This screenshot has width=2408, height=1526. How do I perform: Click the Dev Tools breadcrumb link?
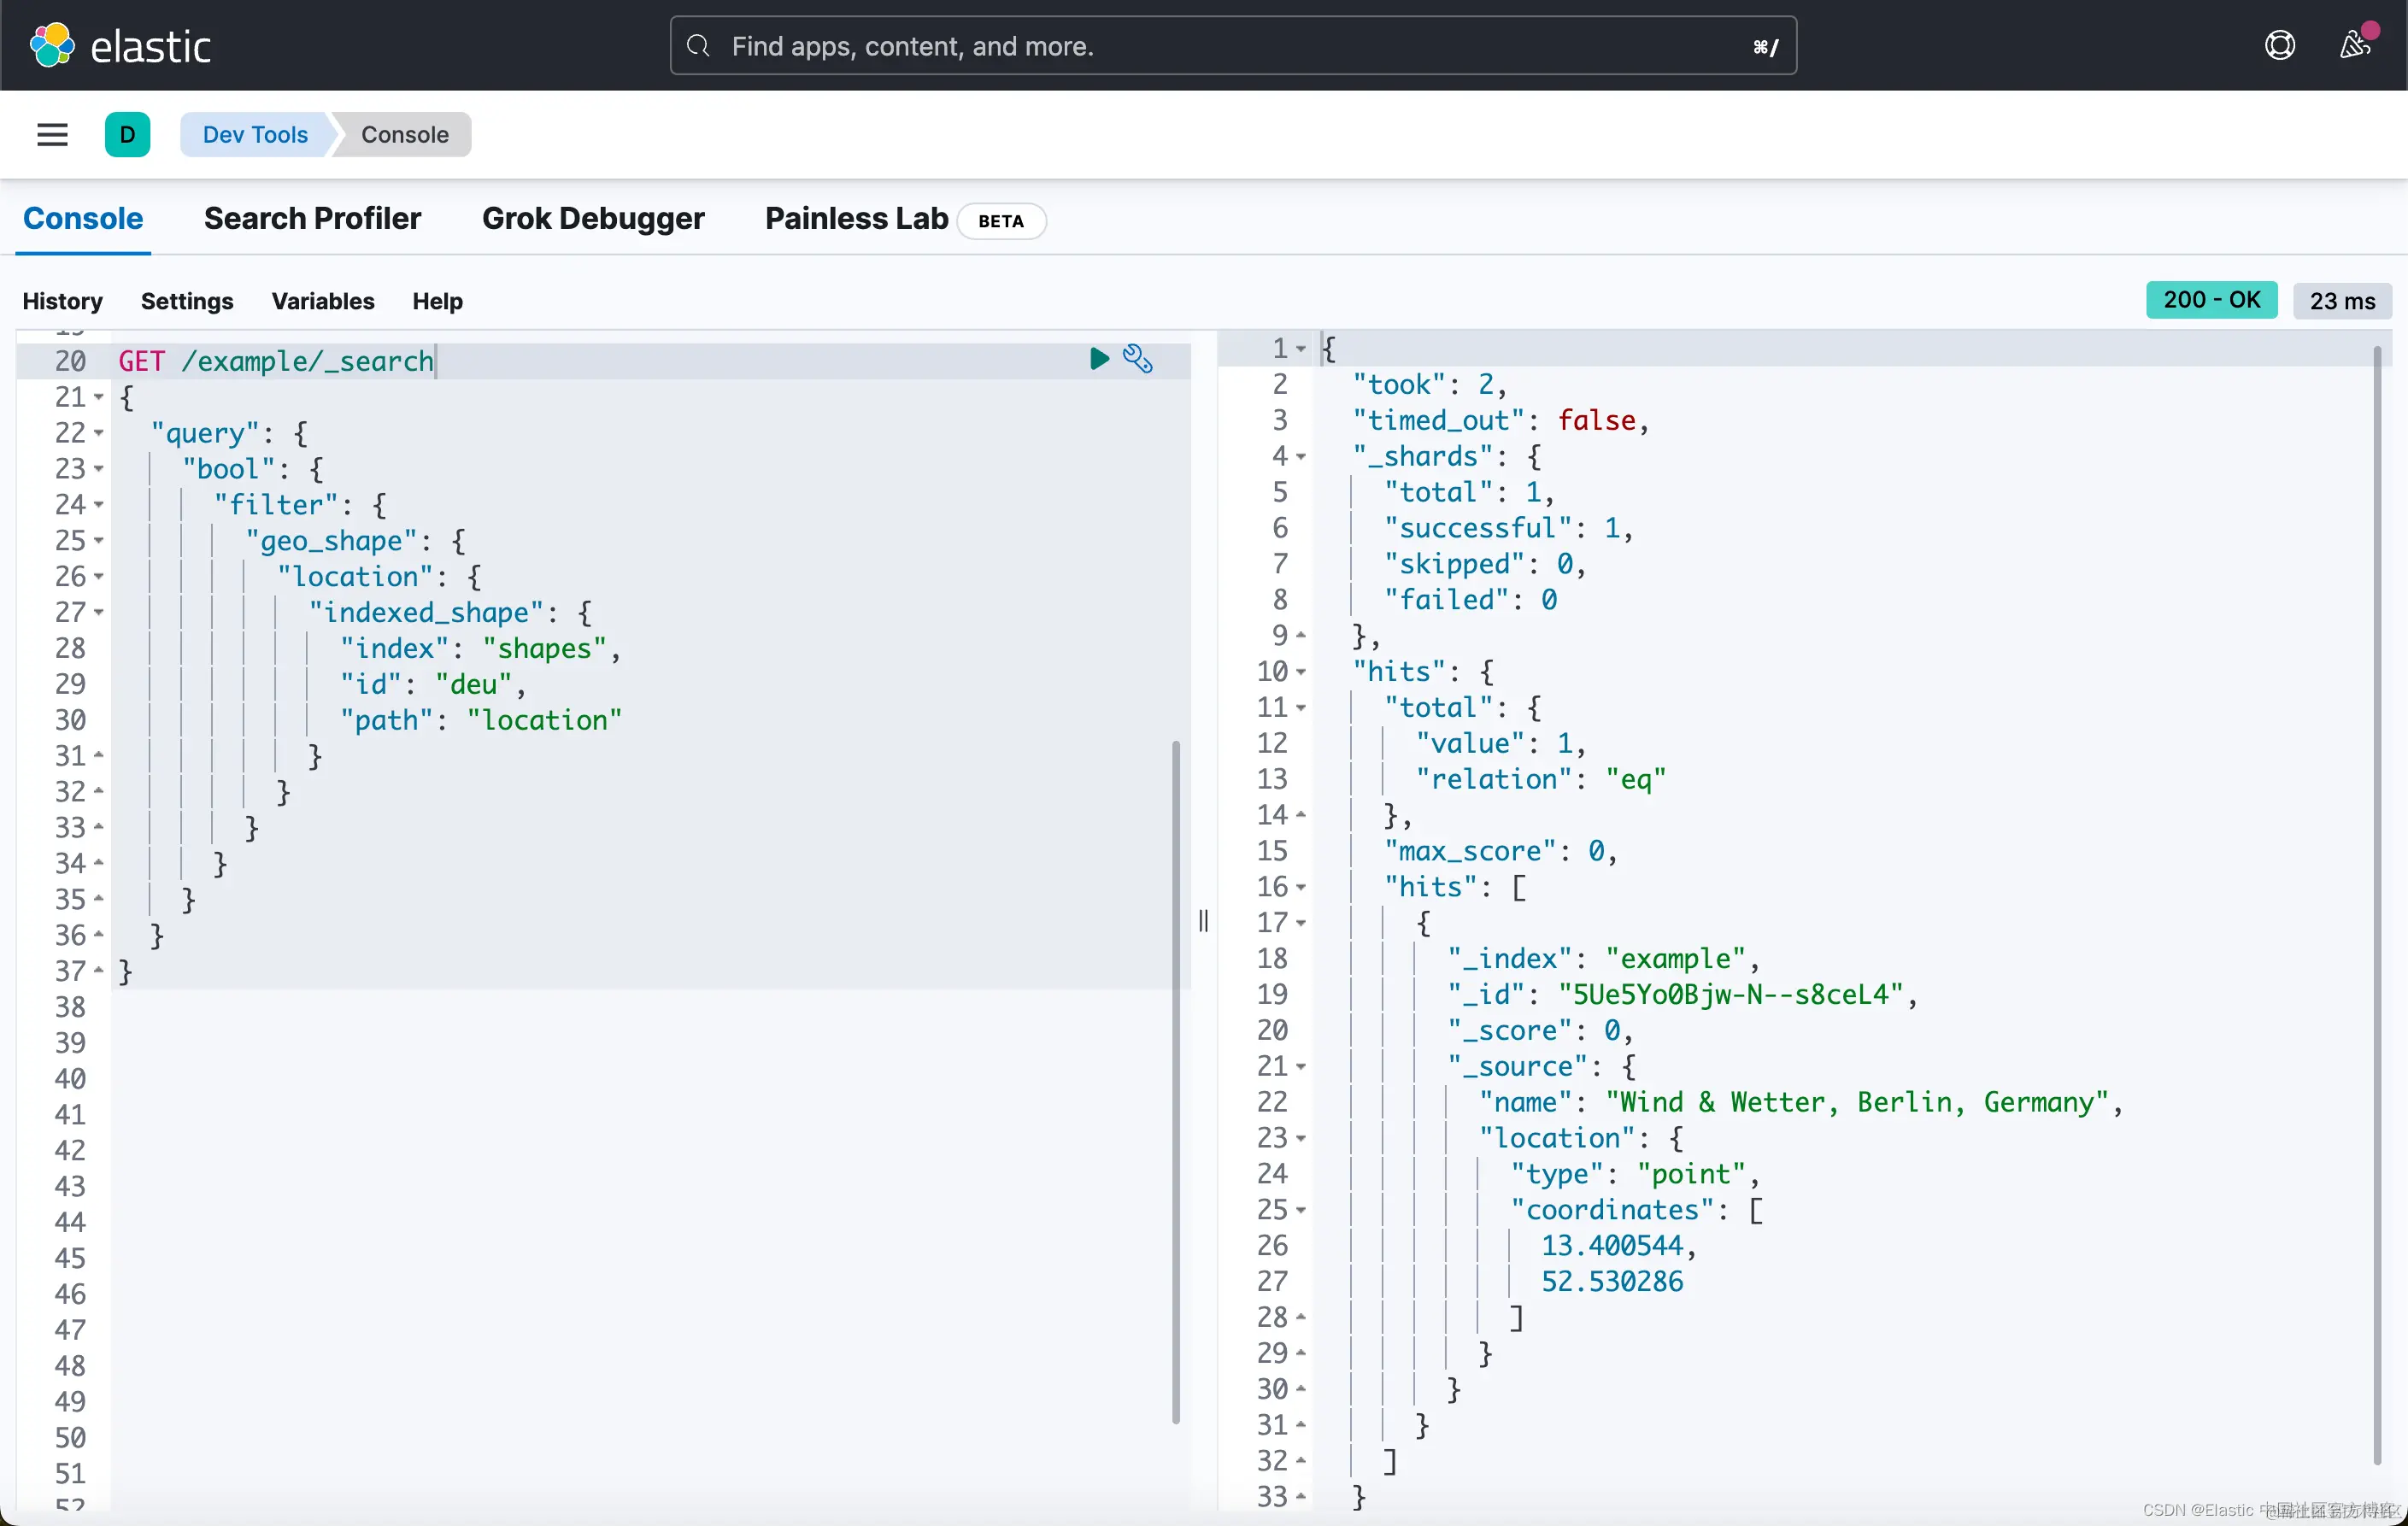[255, 134]
